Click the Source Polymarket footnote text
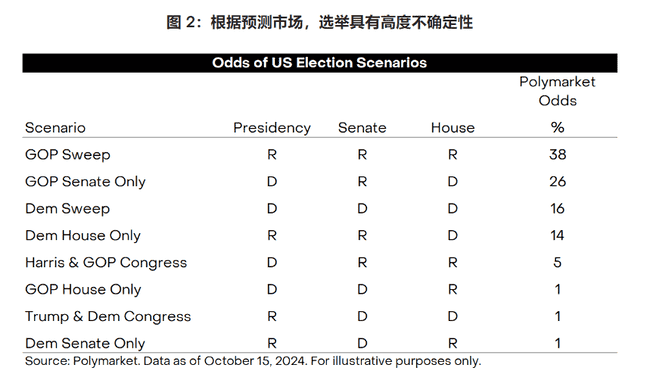Screen dimensions: 650x374 coord(253,361)
